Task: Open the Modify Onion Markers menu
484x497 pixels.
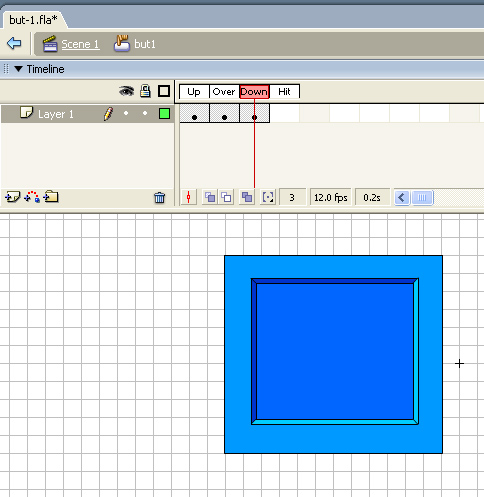Action: pyautogui.click(x=268, y=197)
